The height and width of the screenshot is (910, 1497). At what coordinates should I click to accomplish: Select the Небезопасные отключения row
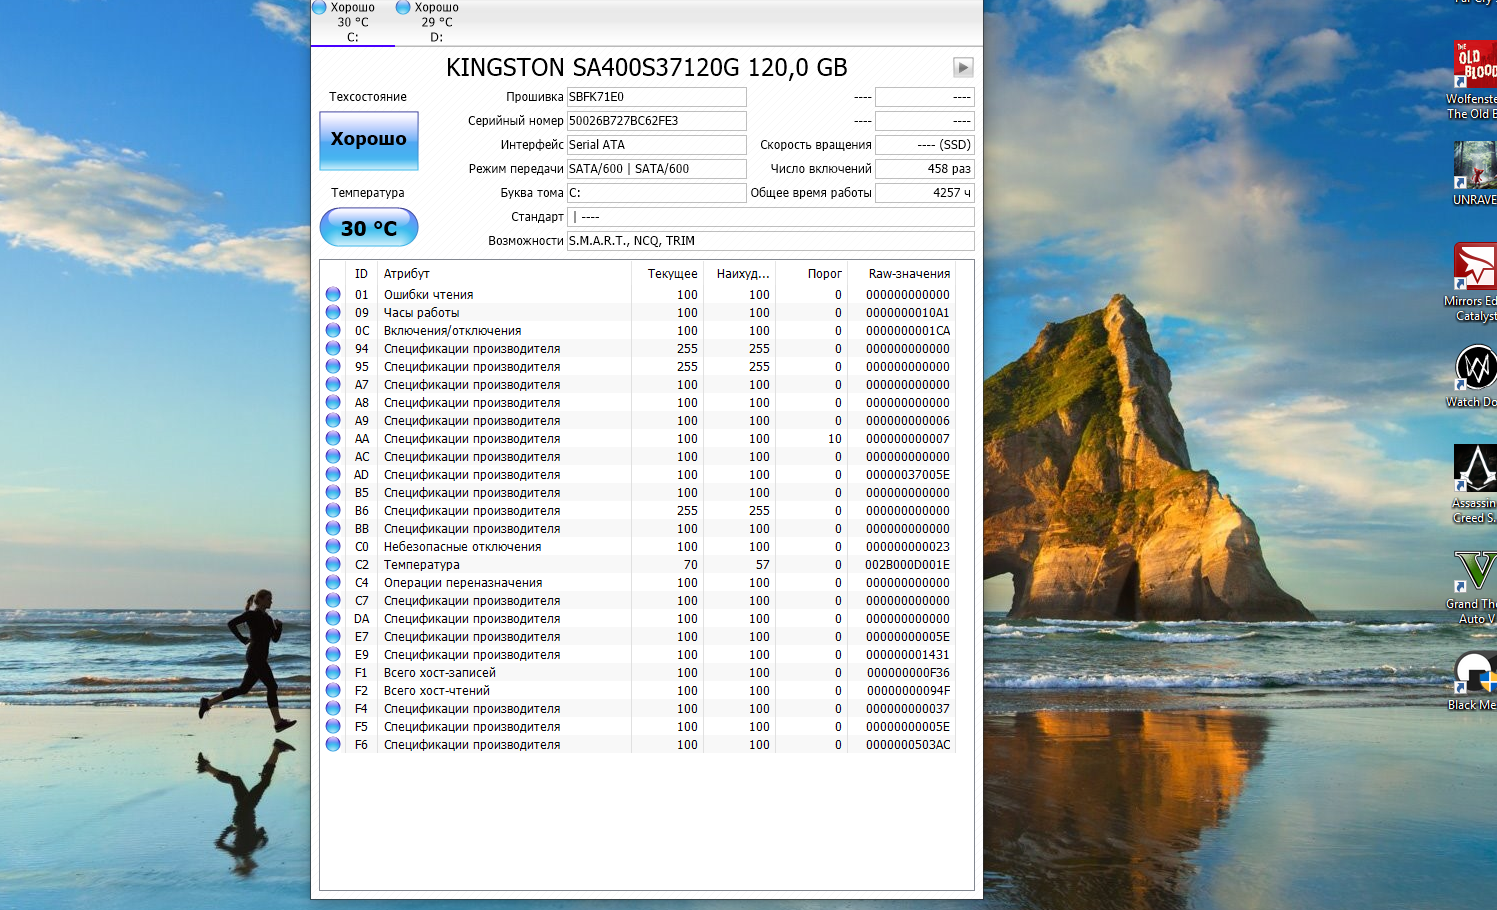638,547
